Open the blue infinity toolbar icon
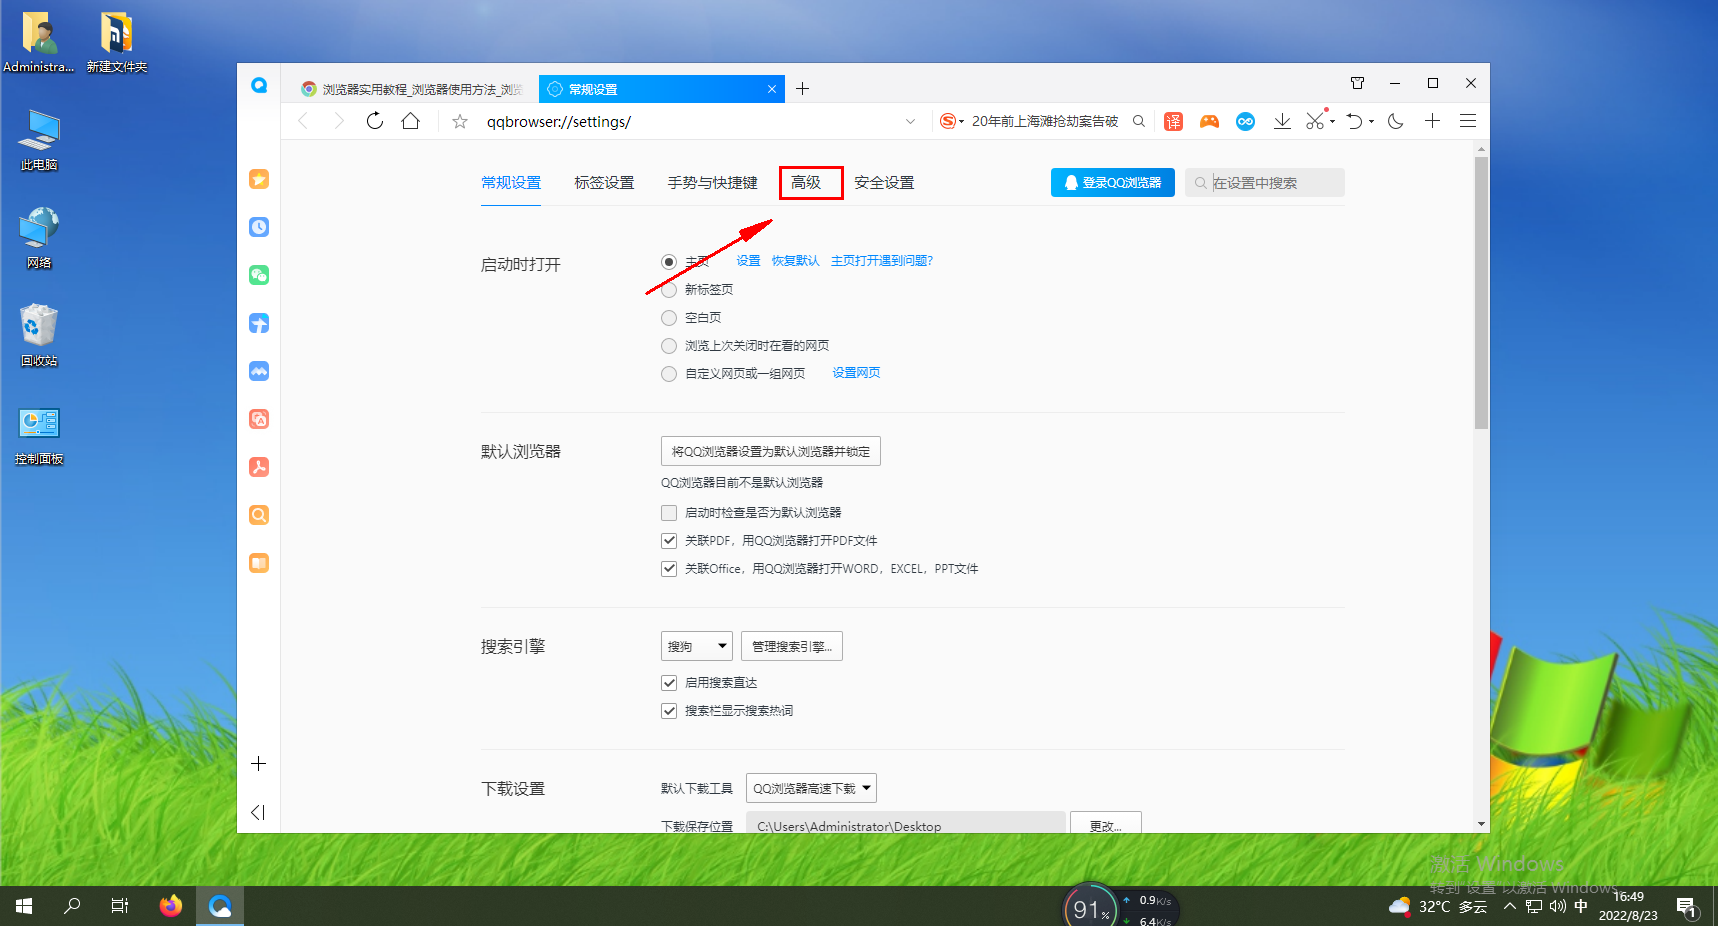Image resolution: width=1718 pixels, height=926 pixels. [1245, 121]
